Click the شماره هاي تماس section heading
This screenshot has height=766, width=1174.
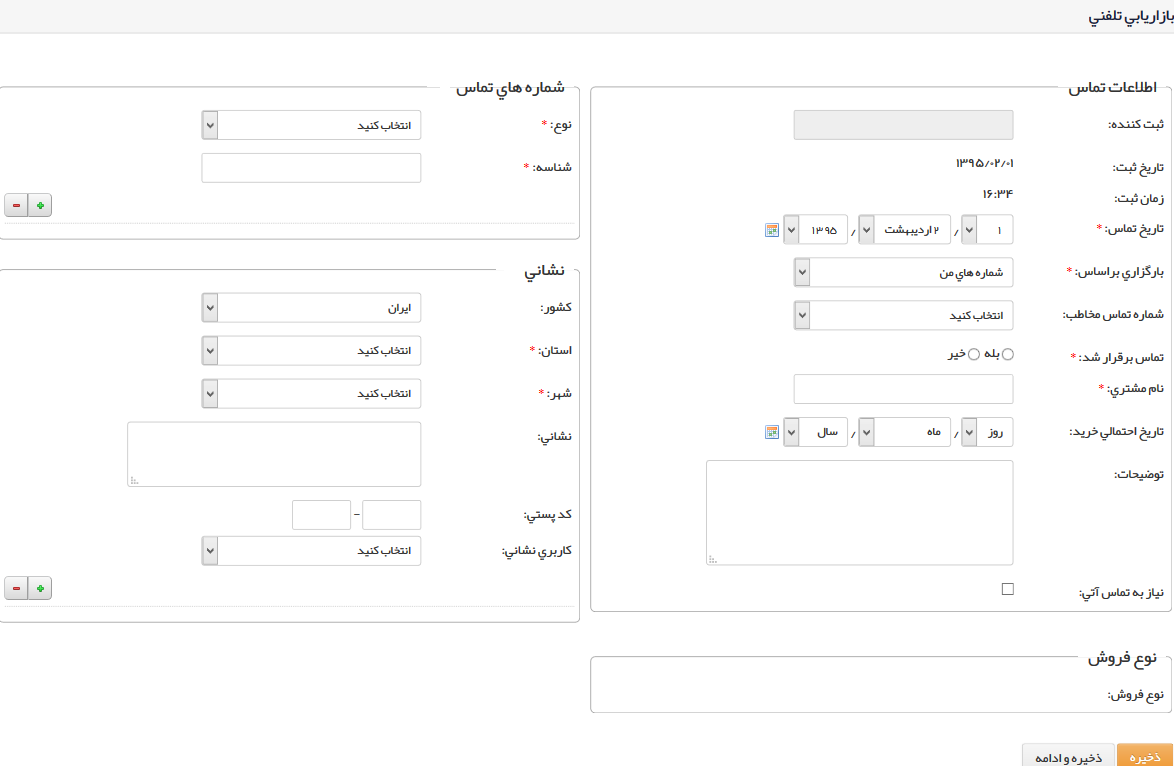click(x=510, y=88)
